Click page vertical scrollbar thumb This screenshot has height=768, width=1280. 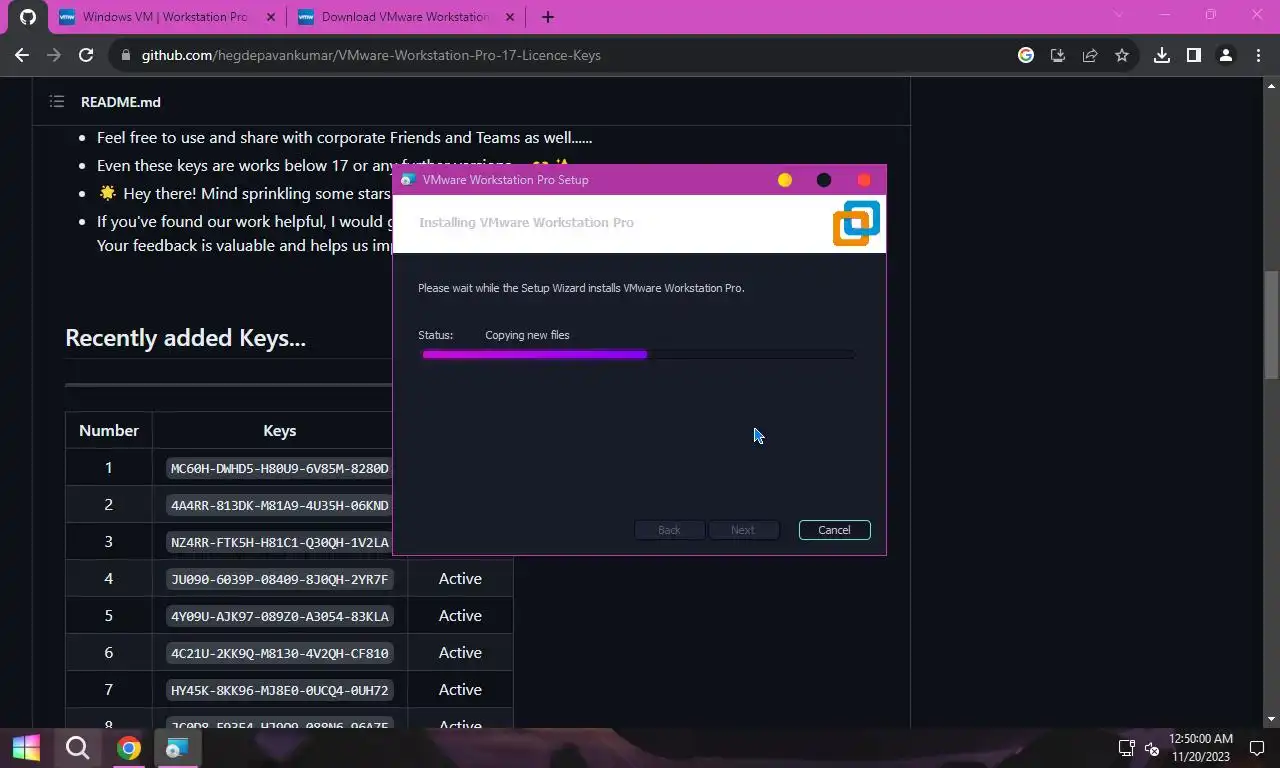1272,325
